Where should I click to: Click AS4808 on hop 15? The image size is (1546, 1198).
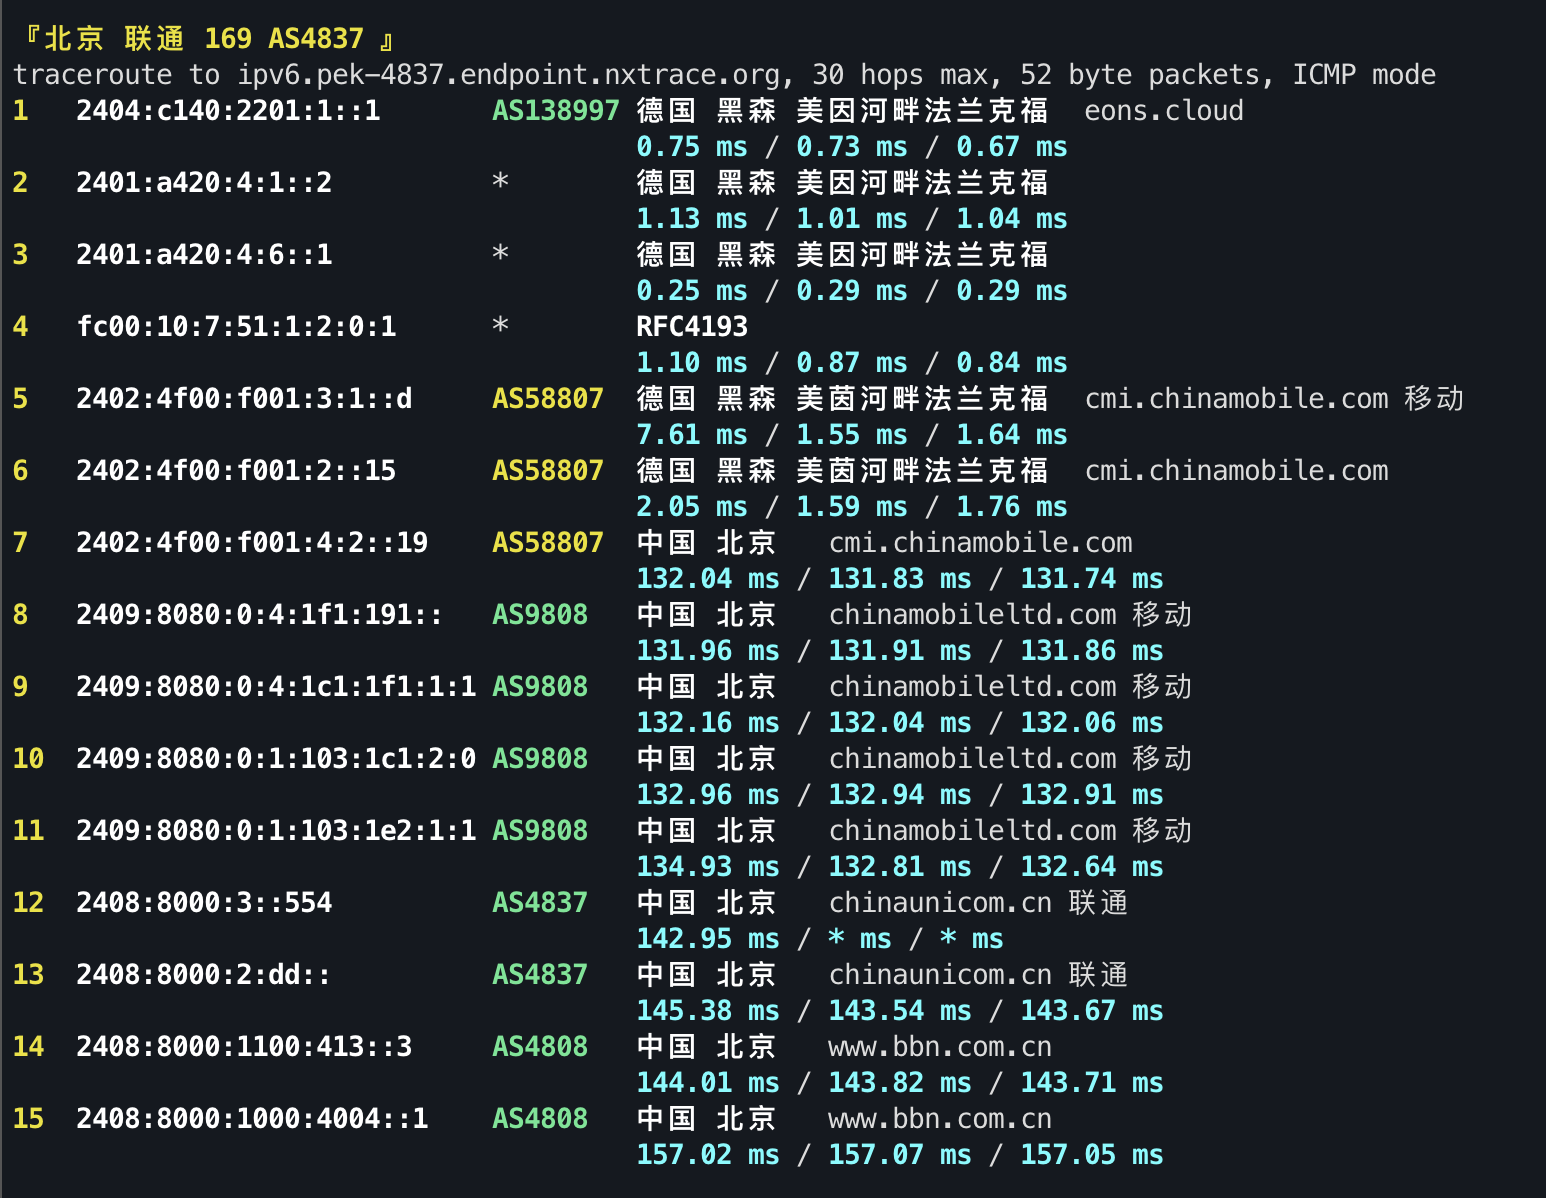(539, 1118)
